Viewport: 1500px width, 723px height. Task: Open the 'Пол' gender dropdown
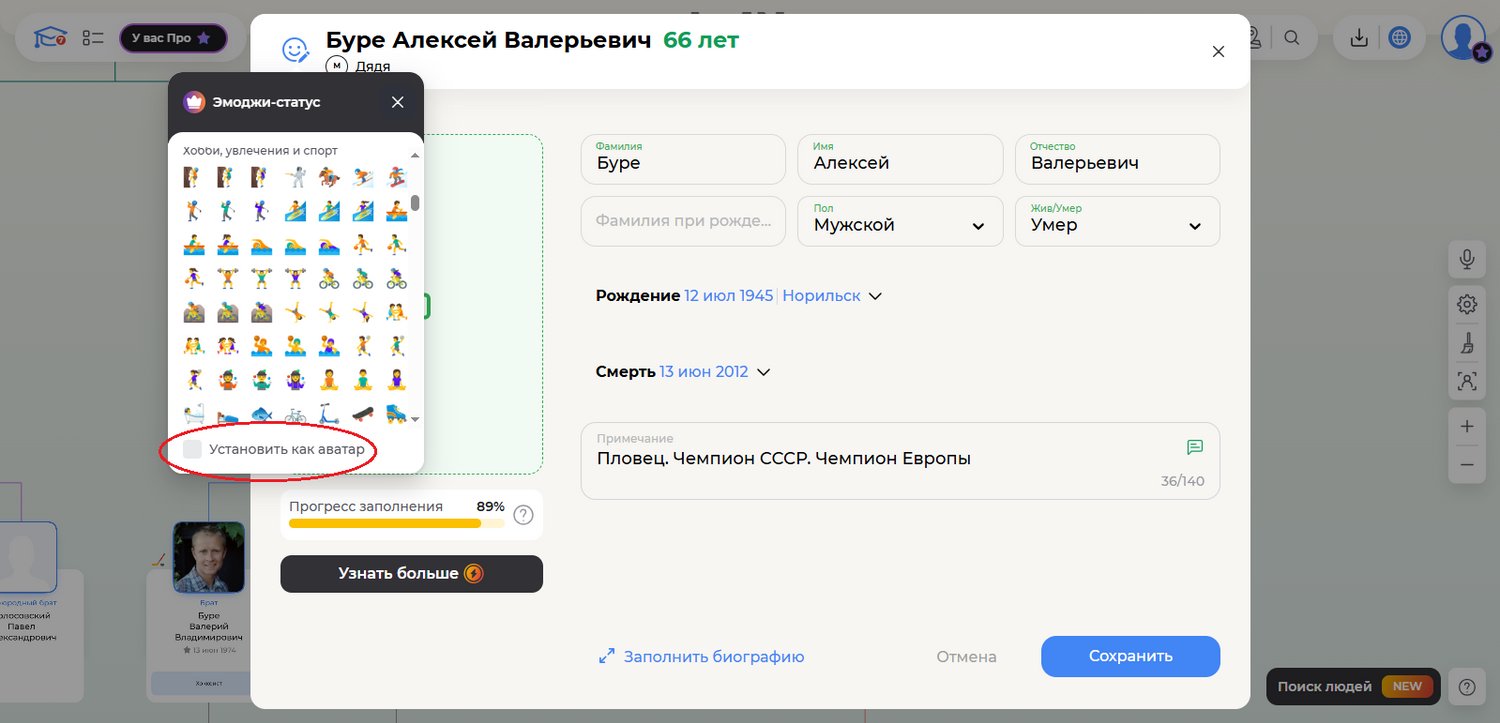pyautogui.click(x=900, y=221)
